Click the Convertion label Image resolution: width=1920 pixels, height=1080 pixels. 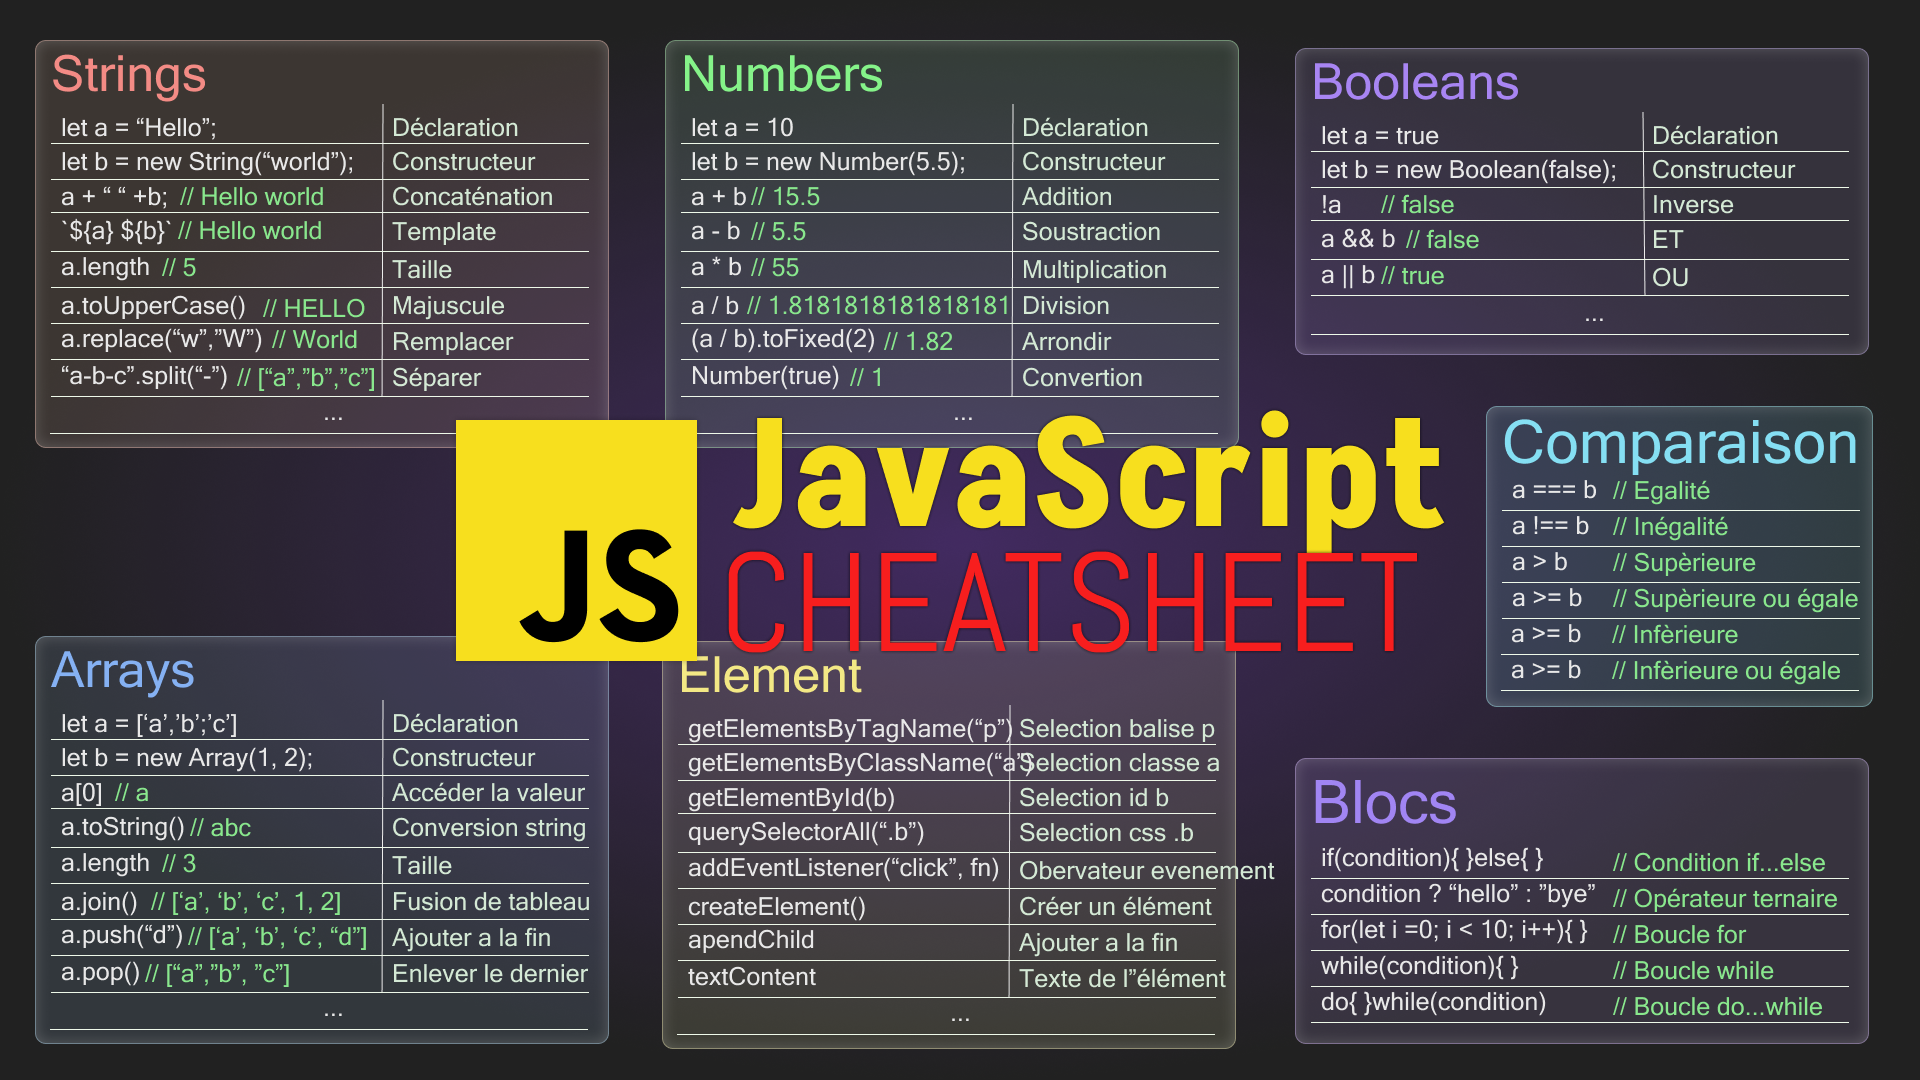click(x=1082, y=378)
